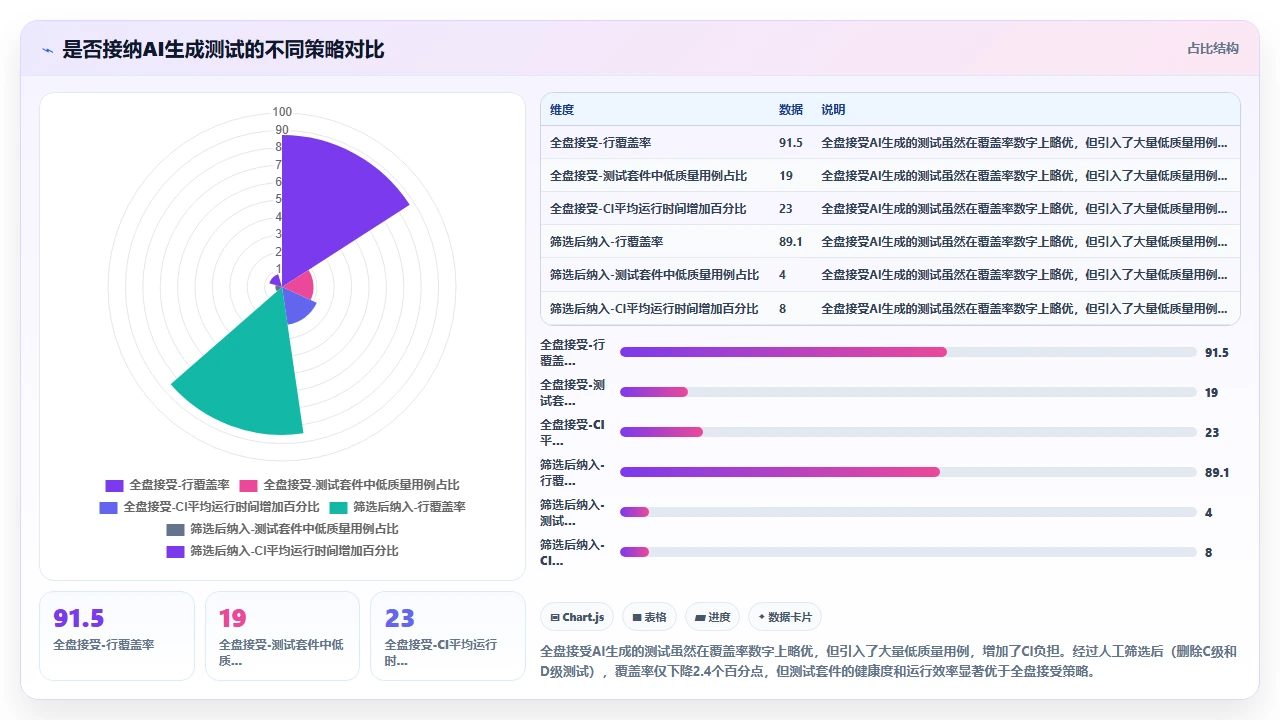This screenshot has width=1280, height=720.
Task: Select table row 筛选后纳入-测试套件中低质量用例占比
Action: tap(890, 275)
